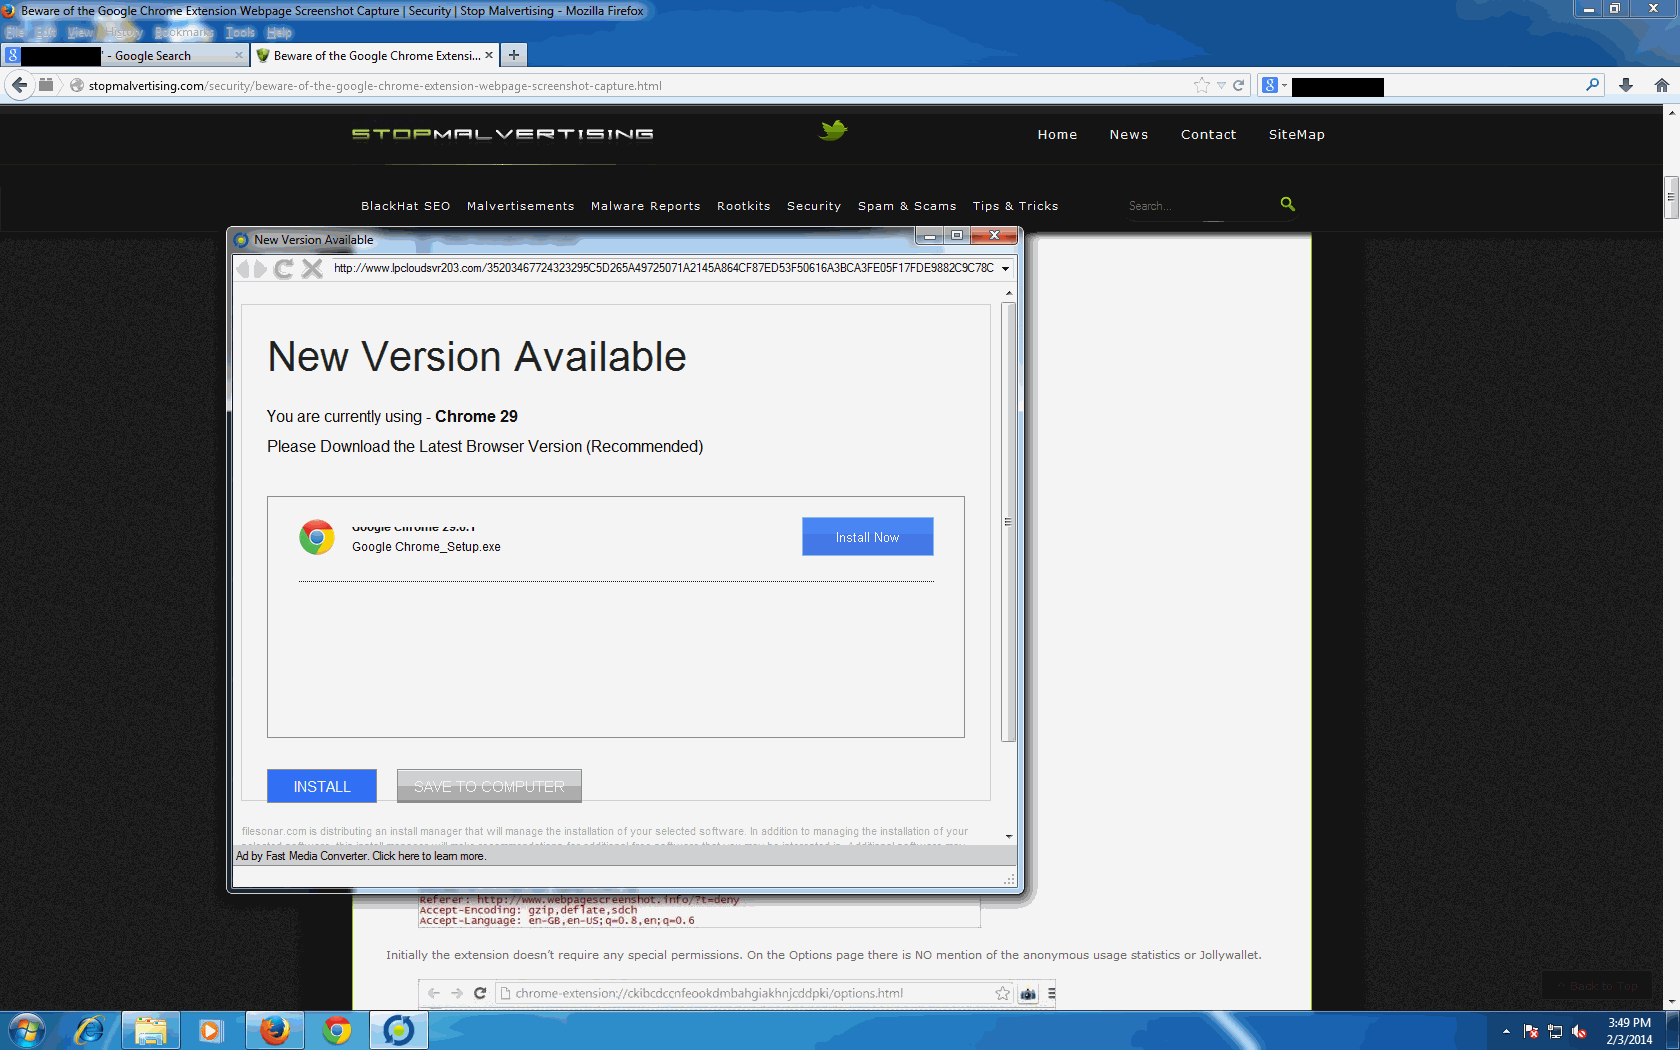Open the News link in header
Screen dimensions: 1680x1050
click(x=1129, y=134)
